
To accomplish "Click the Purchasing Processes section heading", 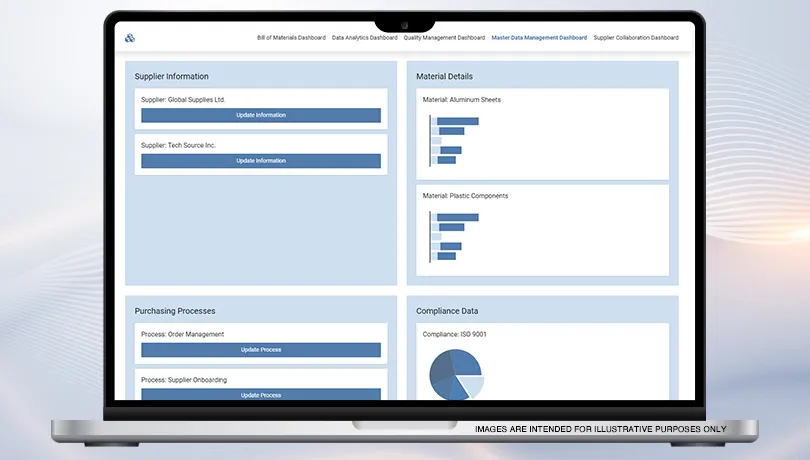I will tap(175, 311).
